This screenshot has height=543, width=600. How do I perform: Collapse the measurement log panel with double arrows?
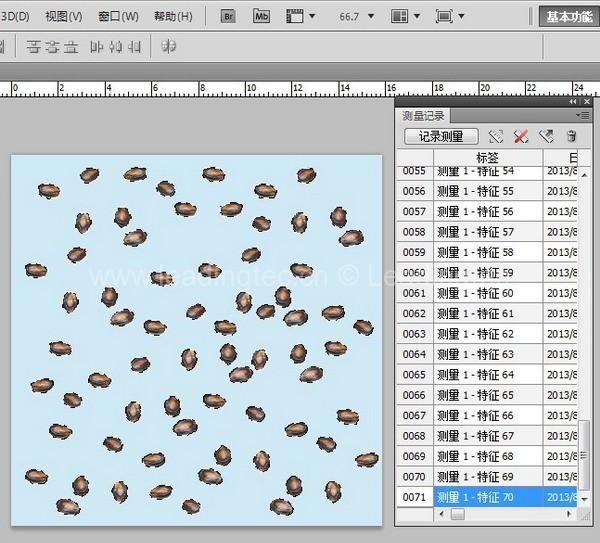(x=573, y=102)
